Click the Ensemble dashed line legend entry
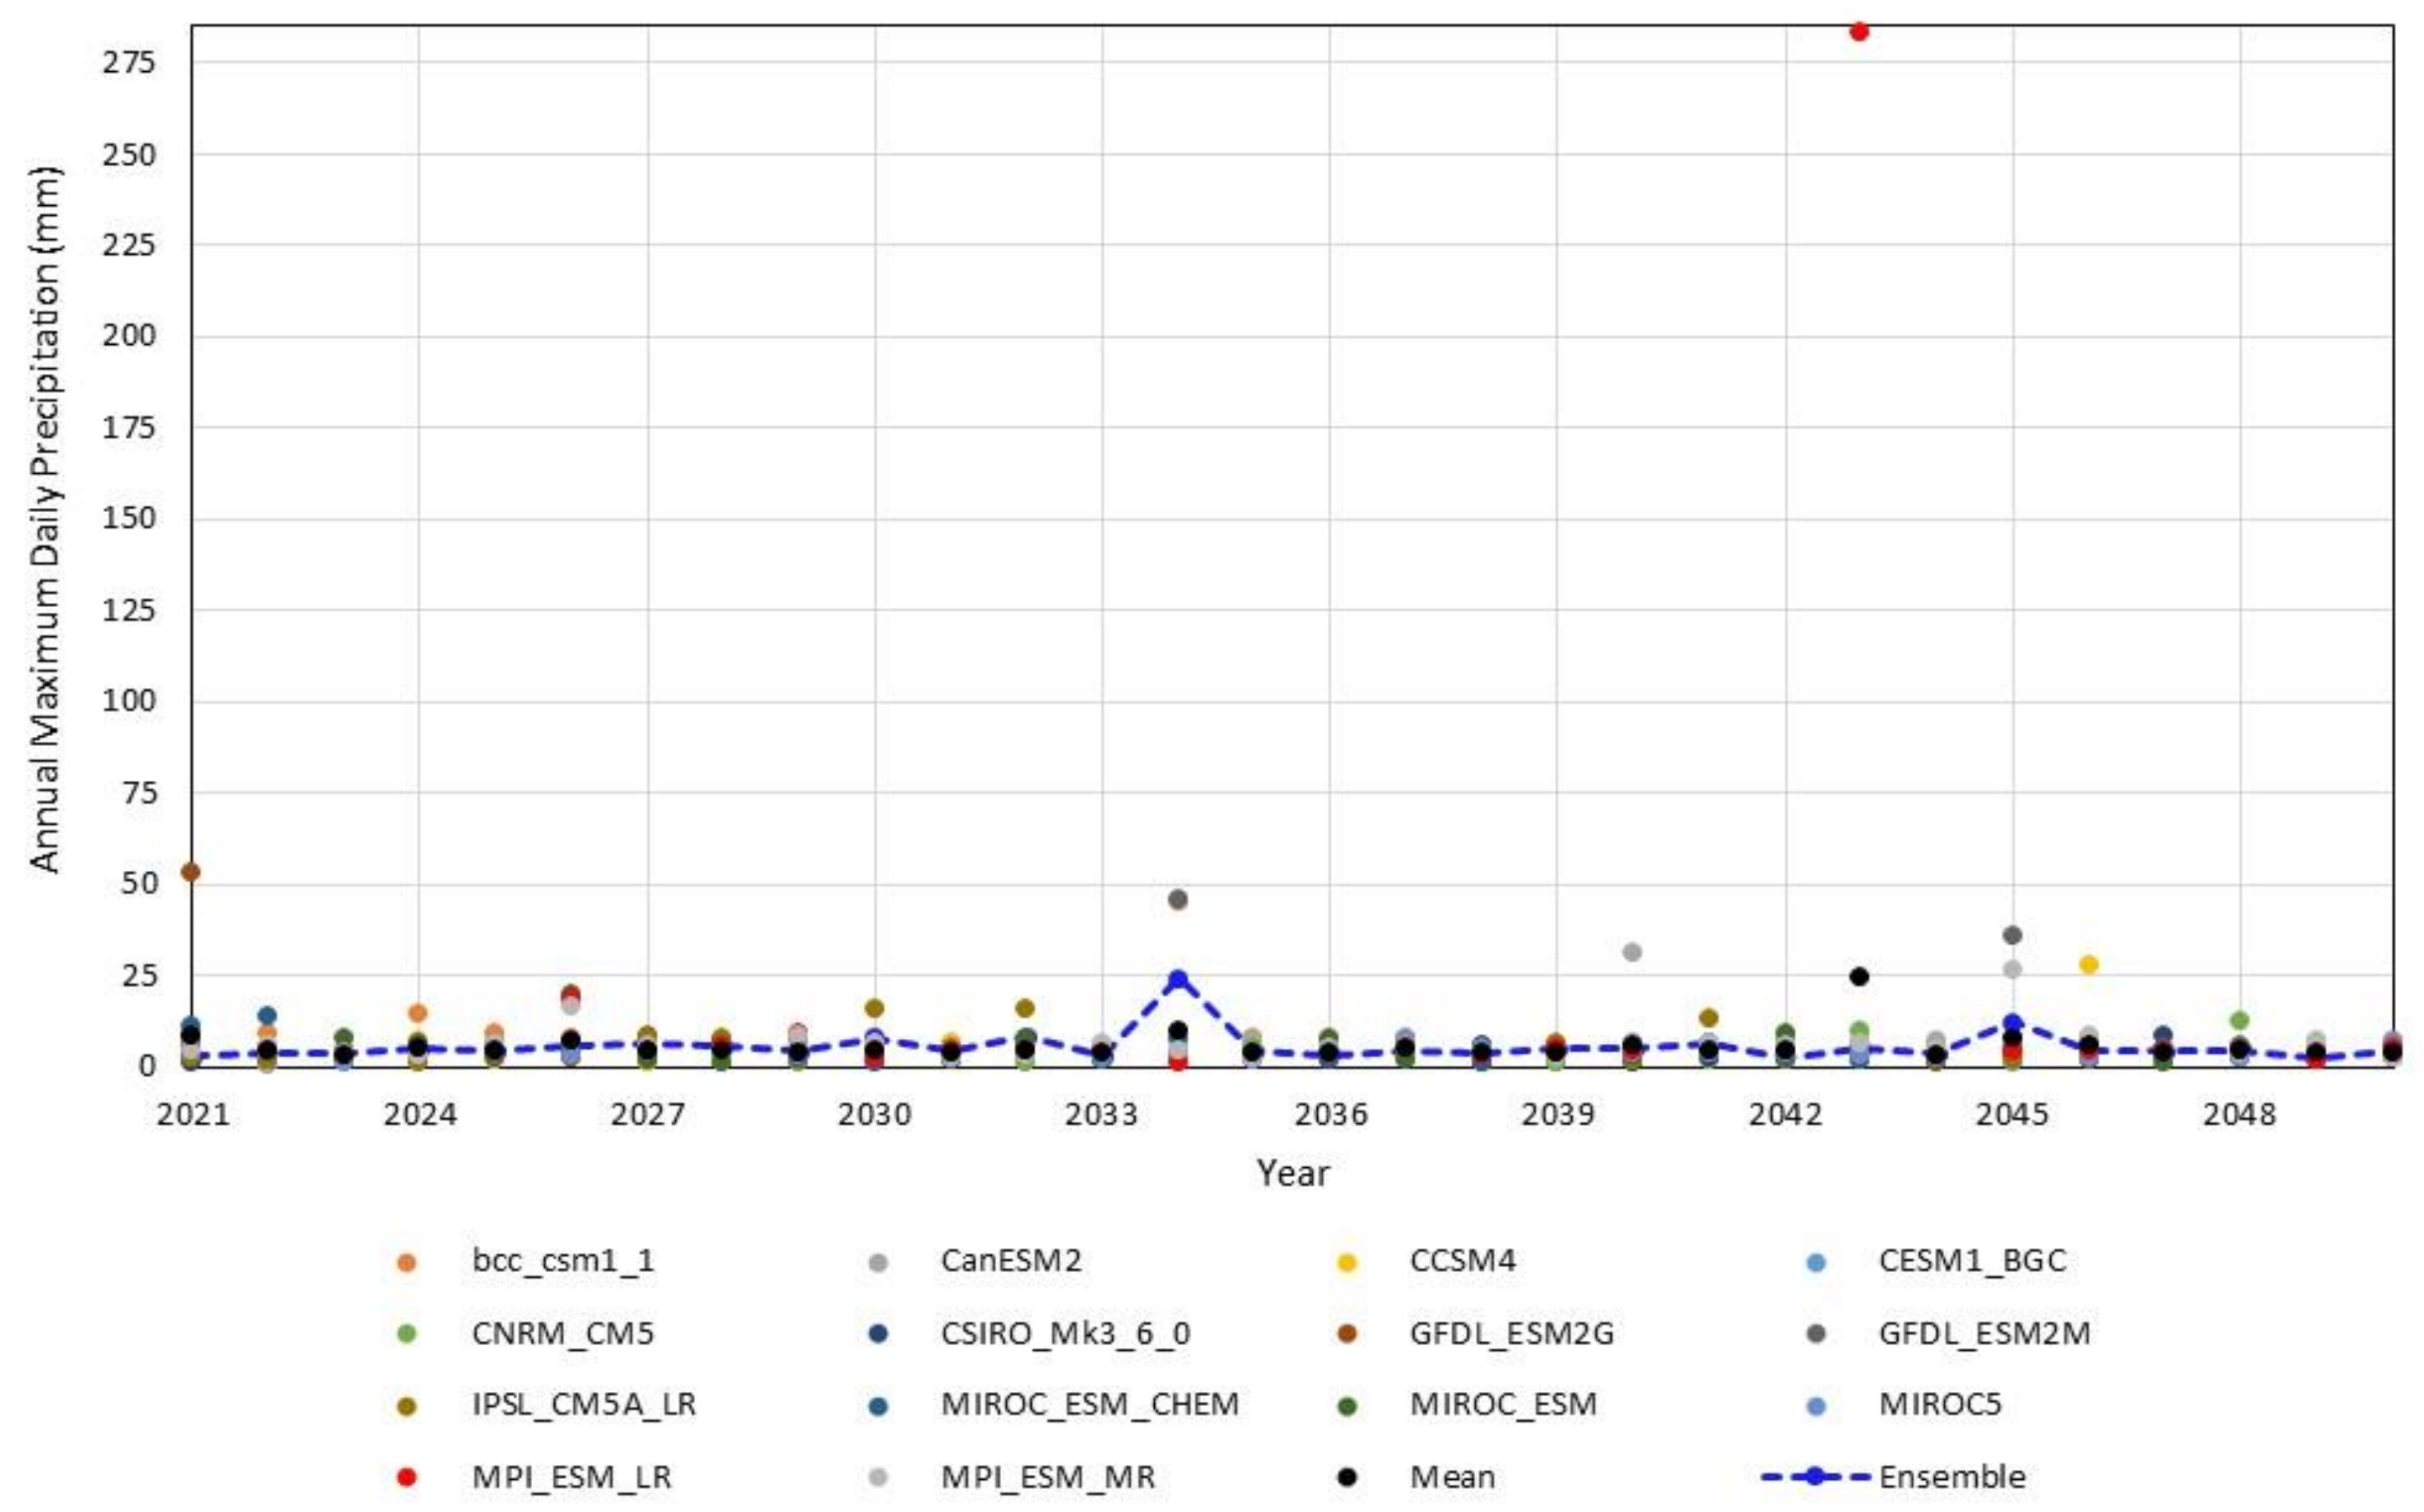 point(1816,1477)
